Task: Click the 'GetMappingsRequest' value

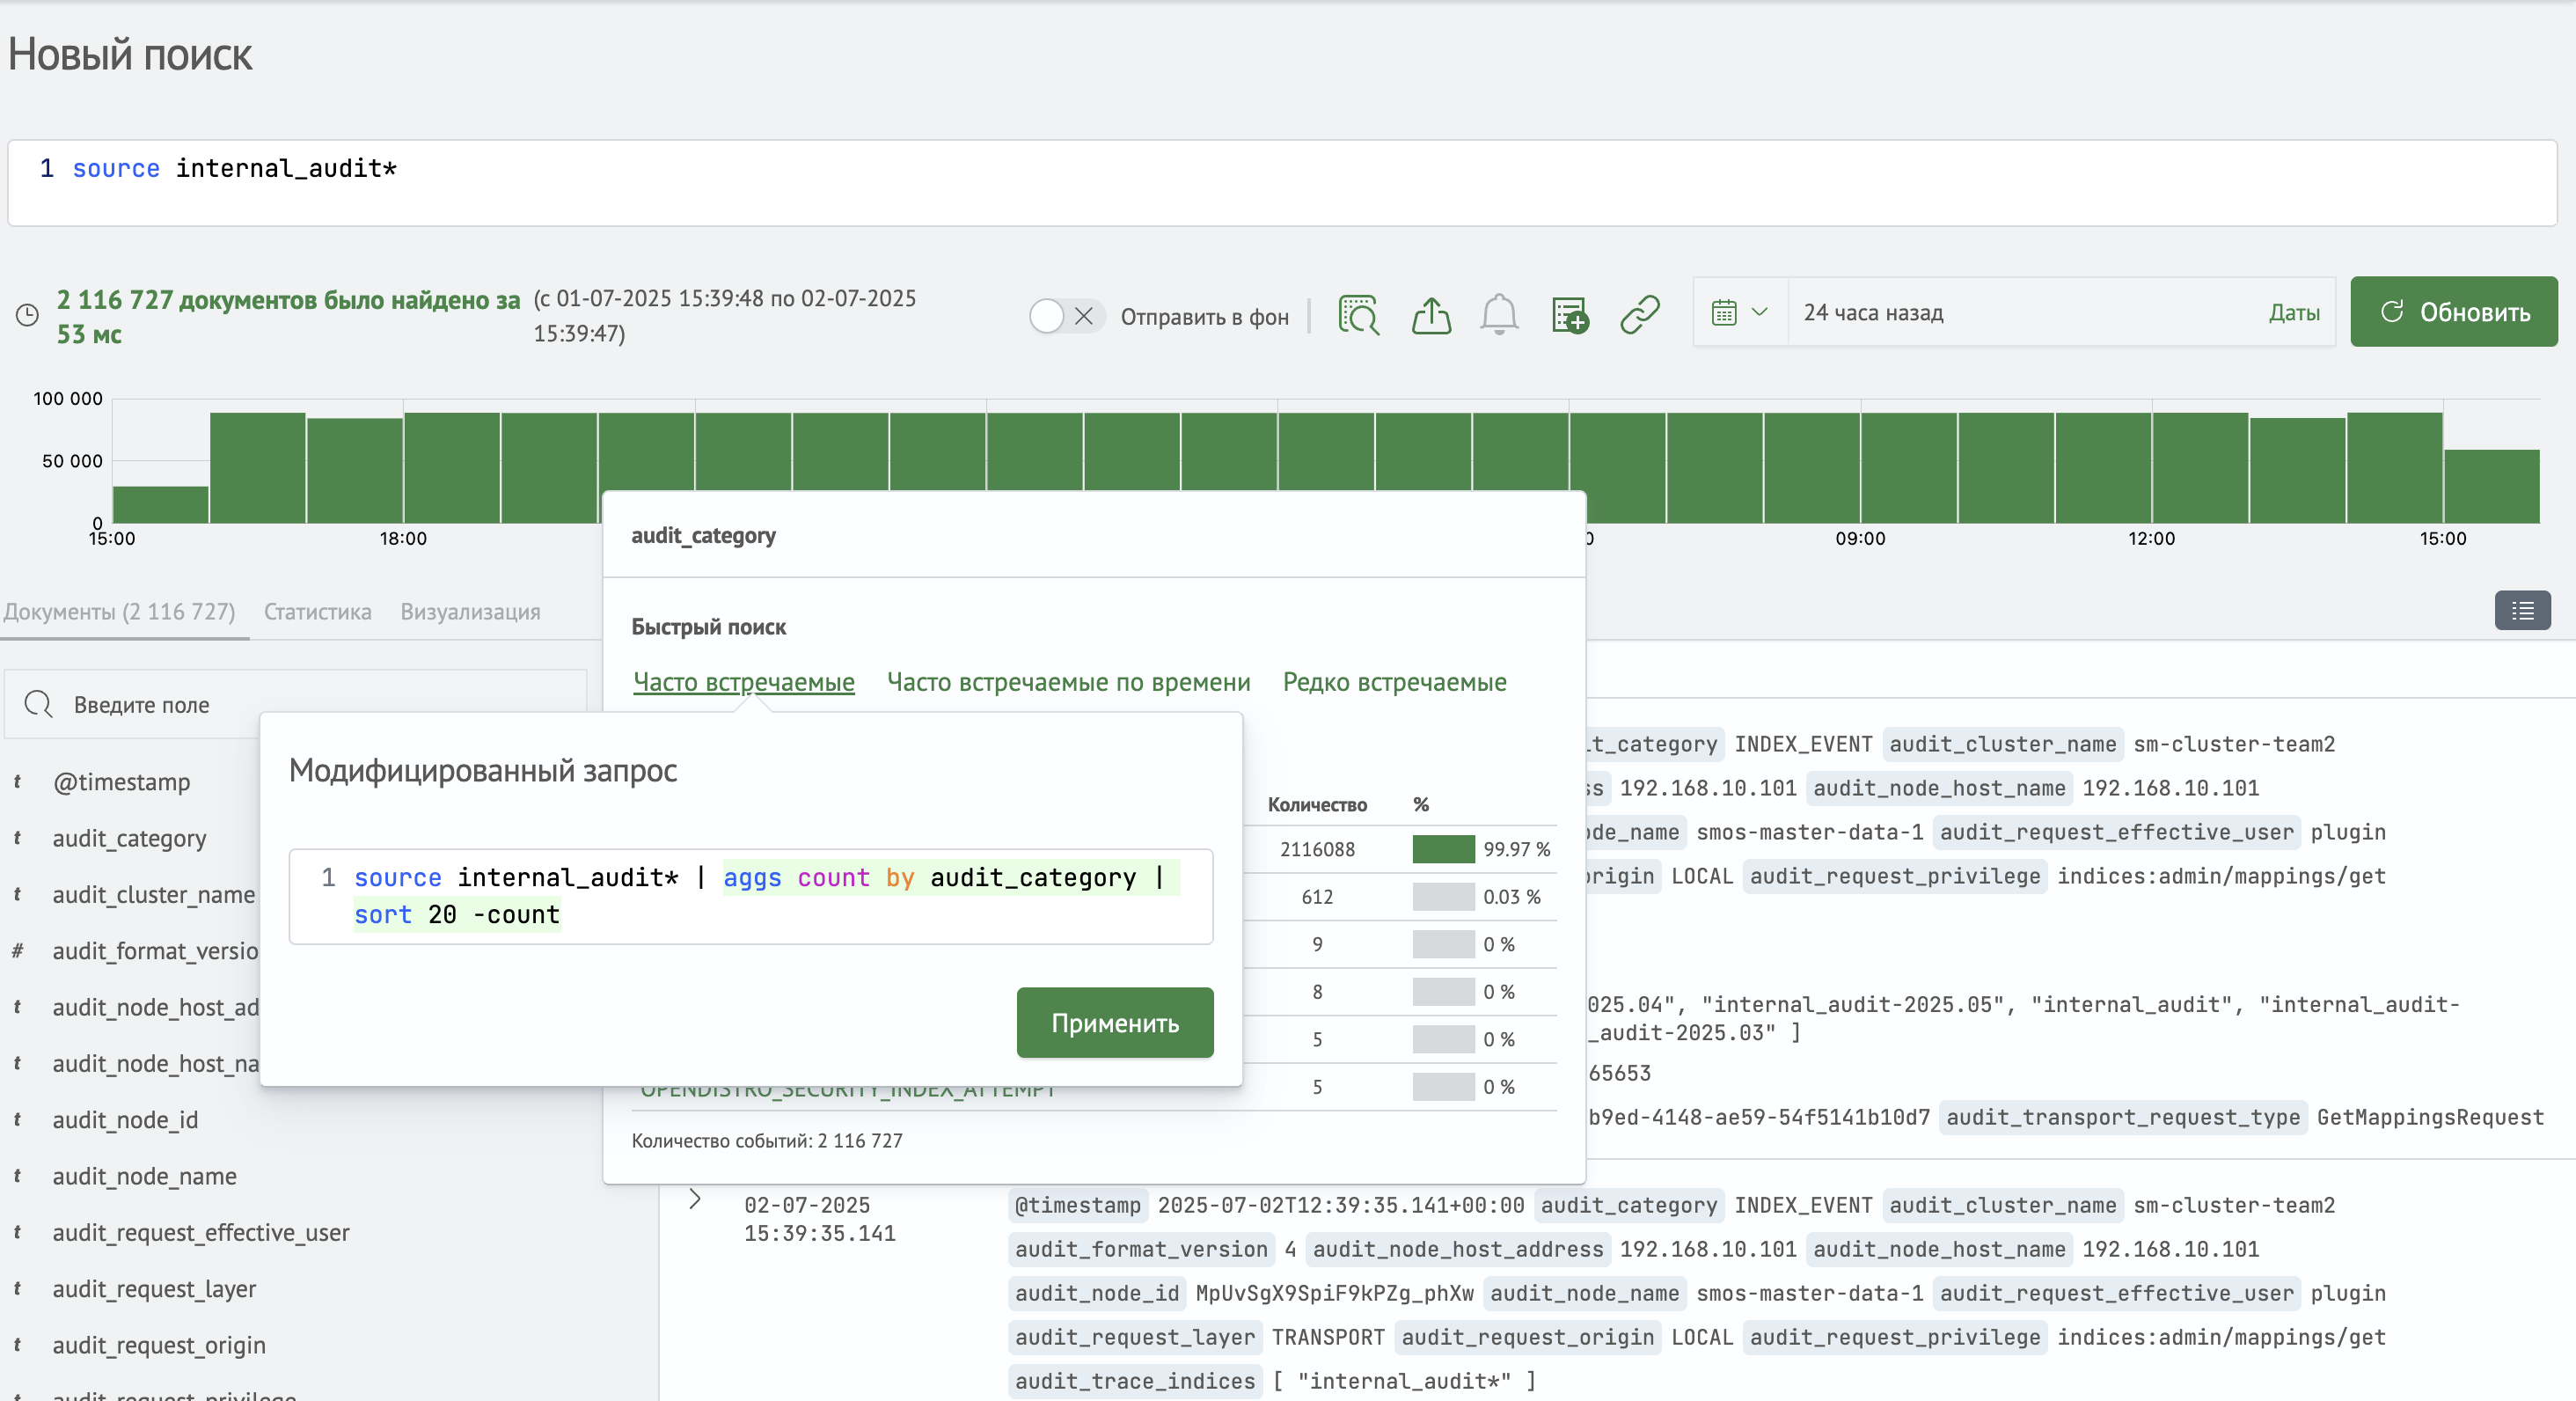Action: pyautogui.click(x=2429, y=1118)
